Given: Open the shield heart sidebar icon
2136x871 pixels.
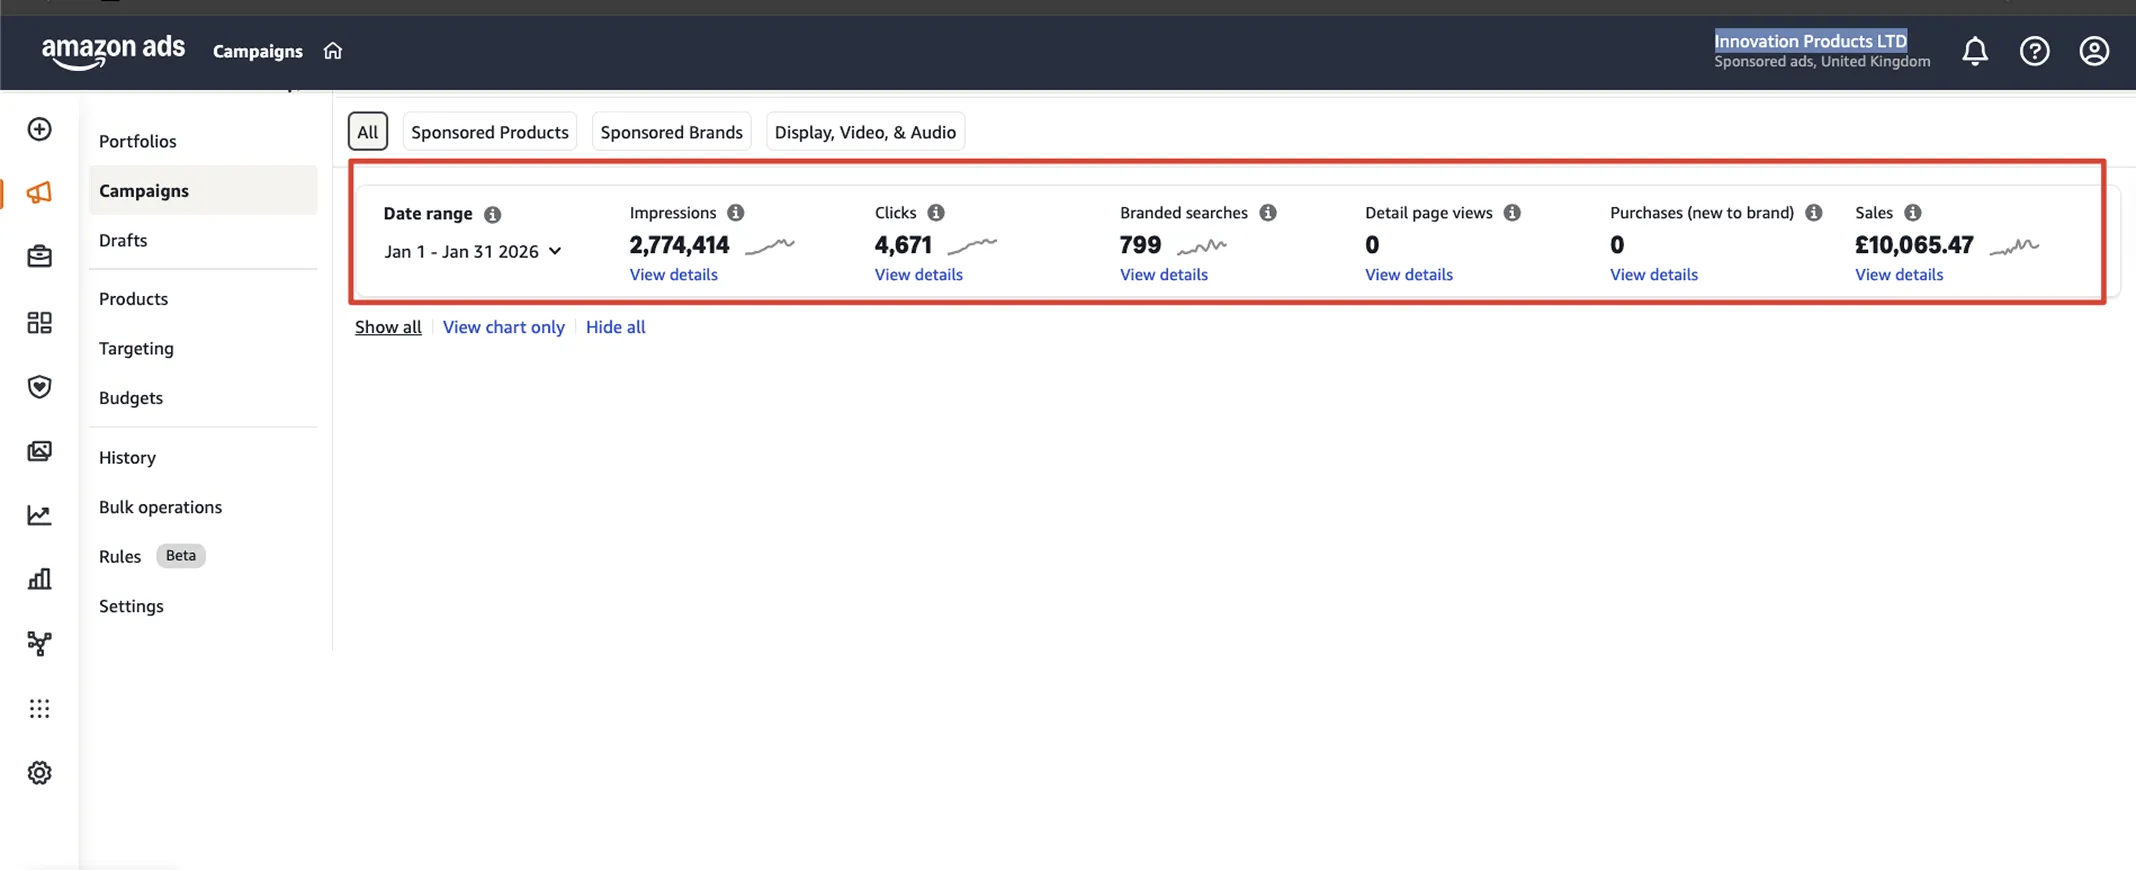Looking at the screenshot, I should click(39, 386).
